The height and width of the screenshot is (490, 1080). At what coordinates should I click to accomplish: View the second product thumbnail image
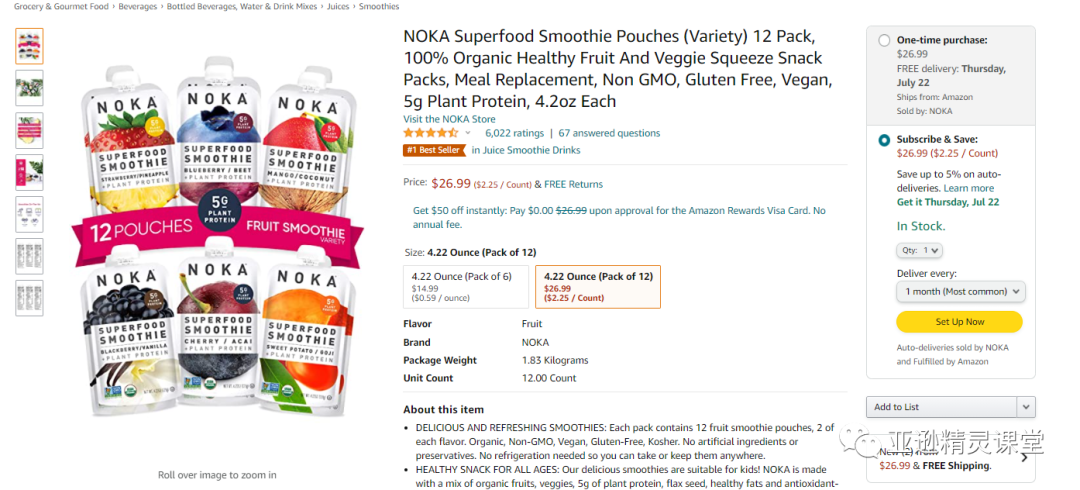click(x=29, y=88)
